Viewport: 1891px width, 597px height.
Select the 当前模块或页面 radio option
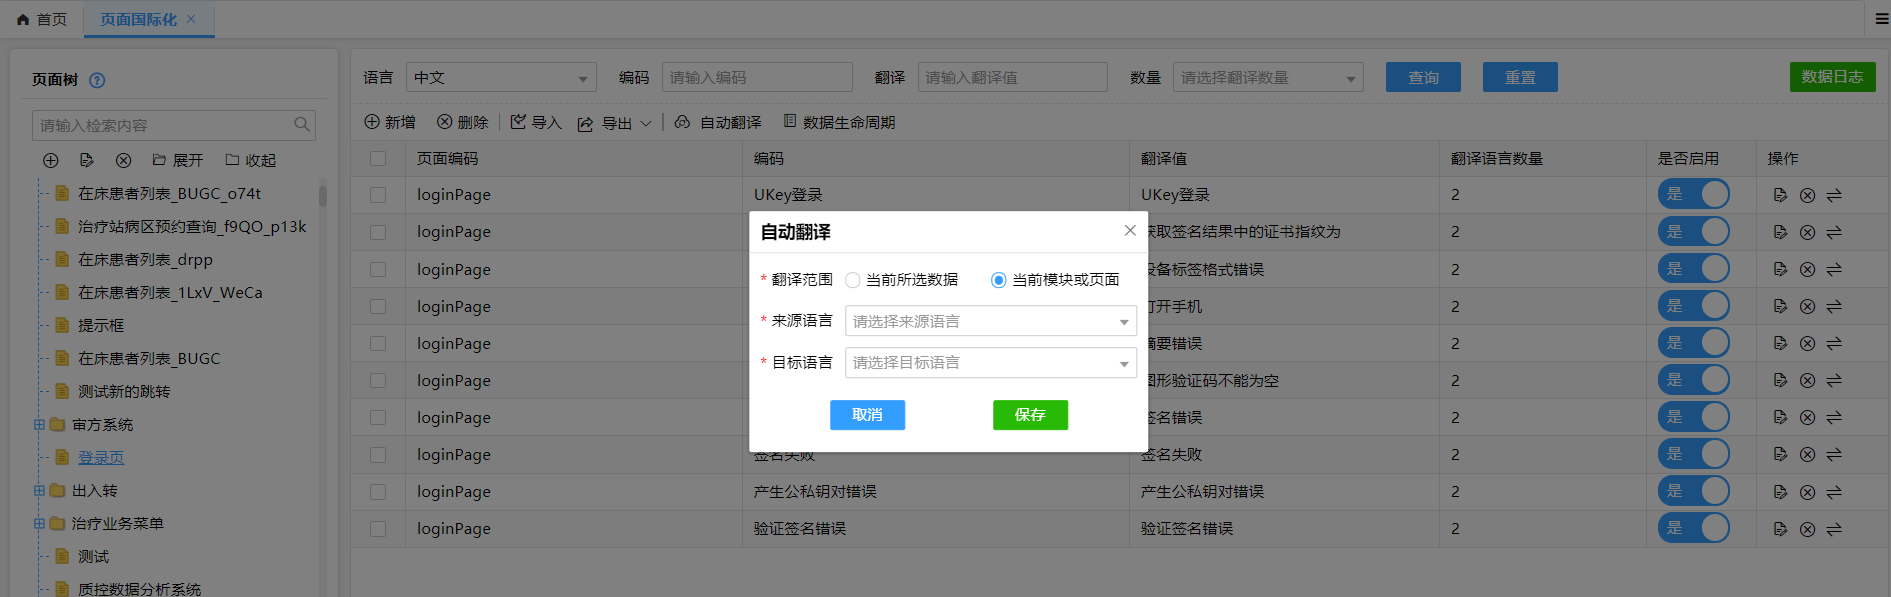pyautogui.click(x=998, y=280)
